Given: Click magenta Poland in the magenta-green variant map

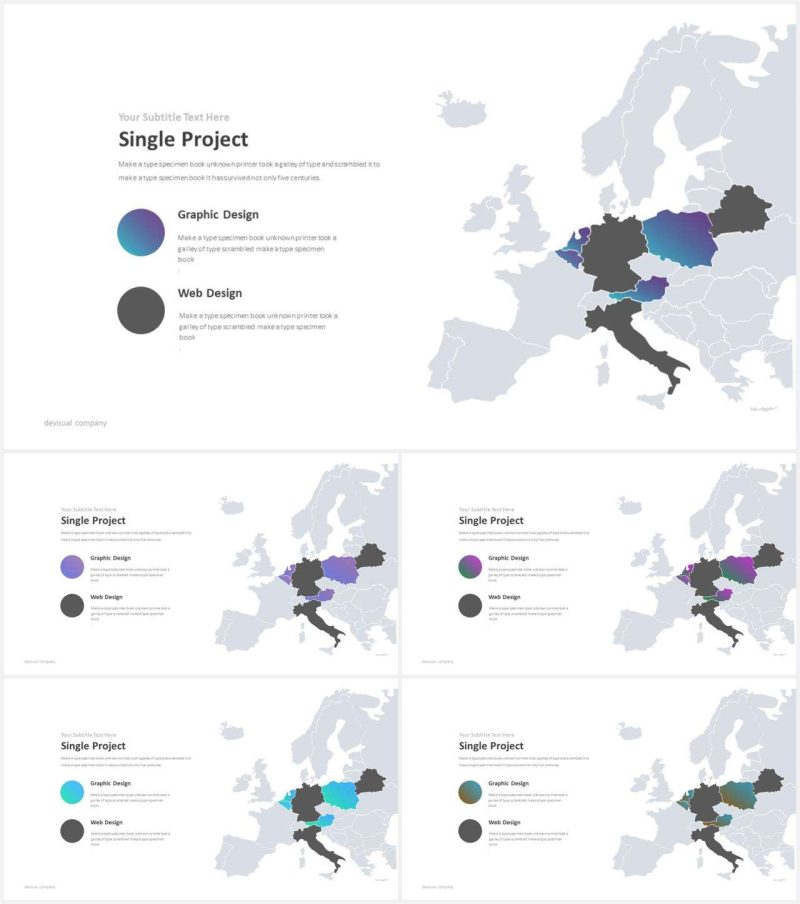Looking at the screenshot, I should pyautogui.click(x=738, y=569).
